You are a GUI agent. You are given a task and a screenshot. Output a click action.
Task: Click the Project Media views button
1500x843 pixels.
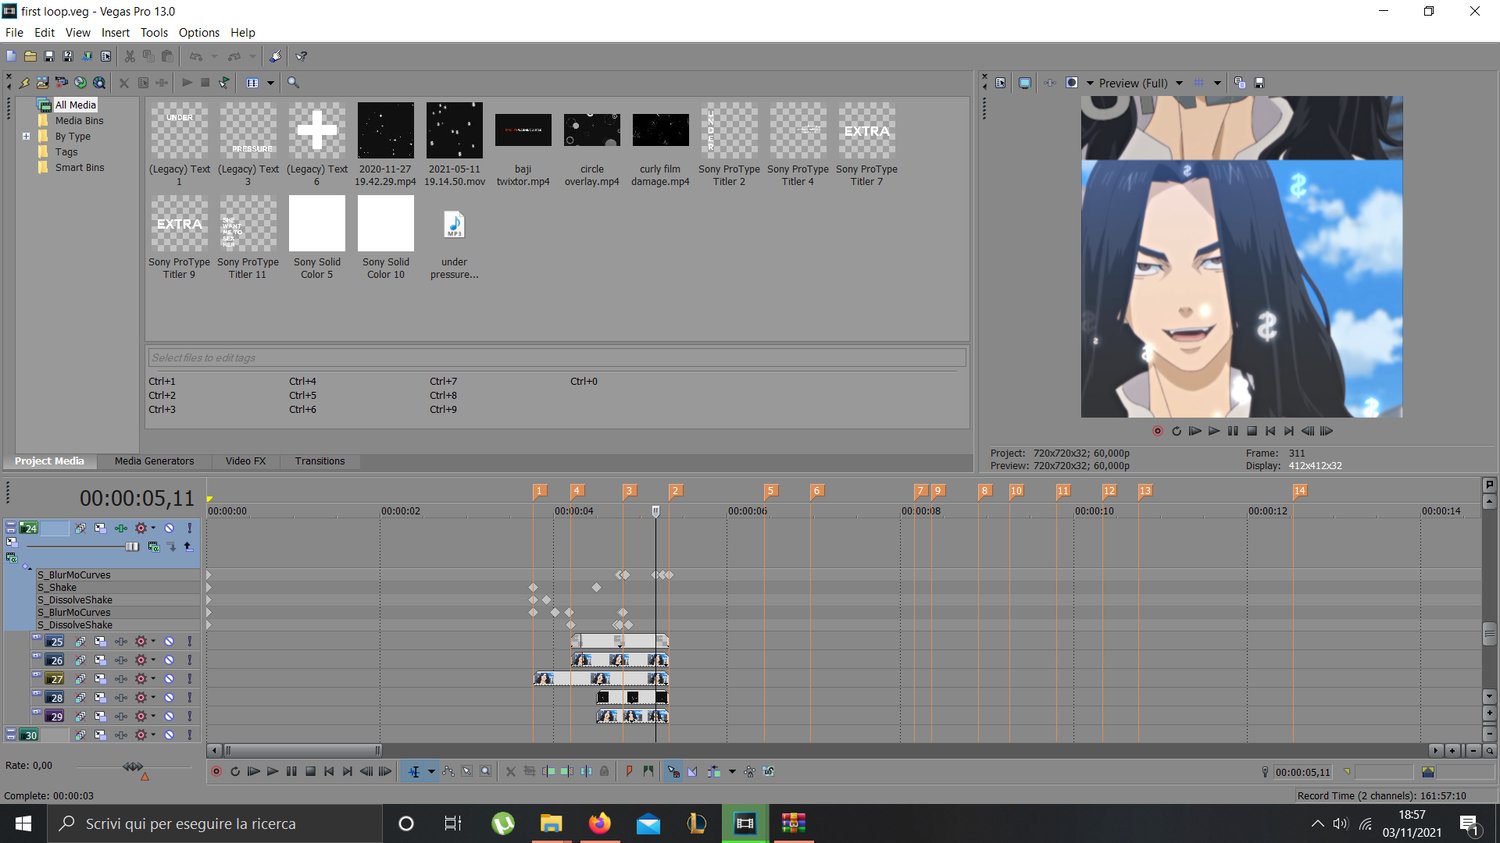(252, 82)
